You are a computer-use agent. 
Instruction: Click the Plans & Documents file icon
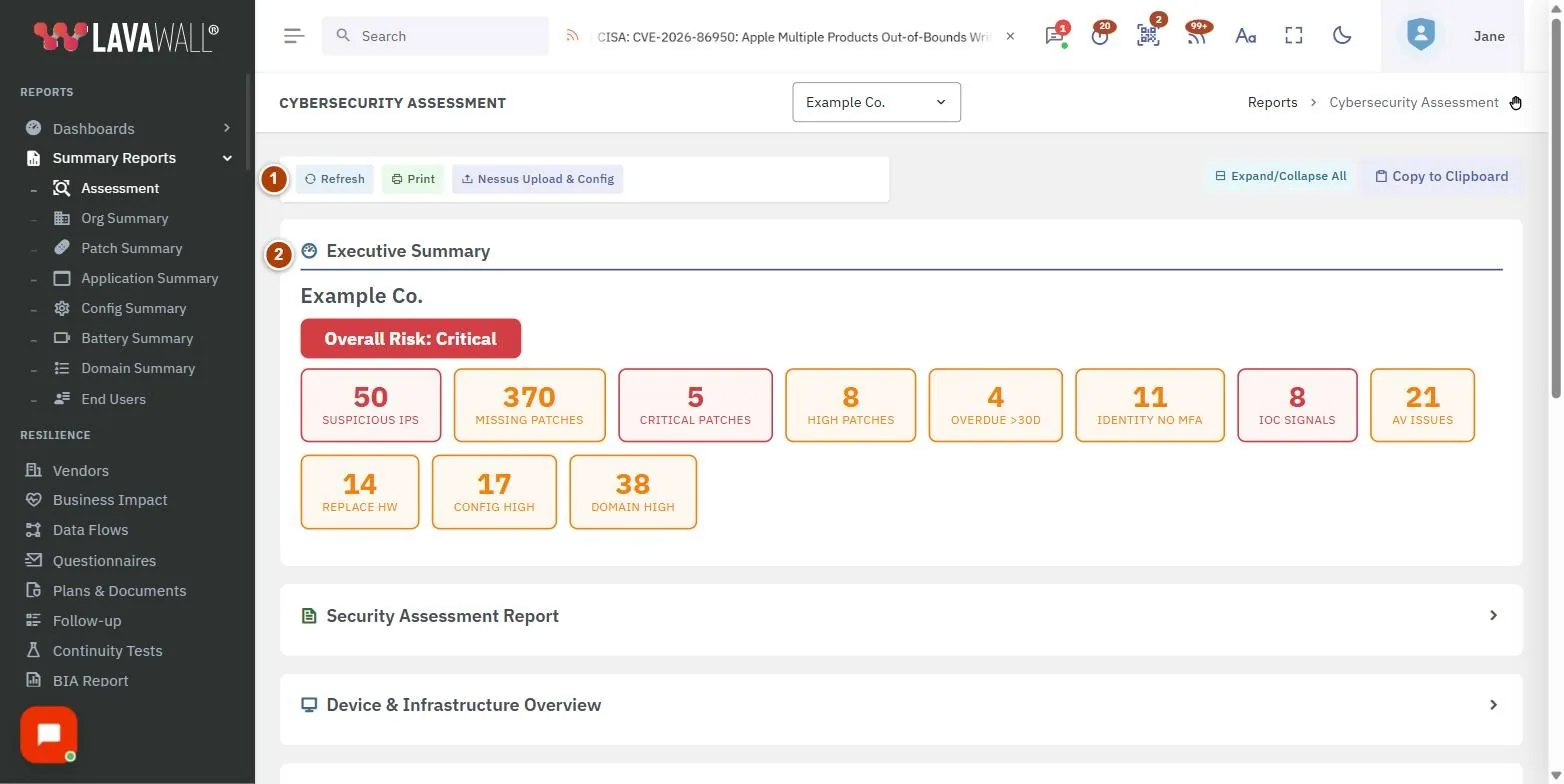click(34, 590)
